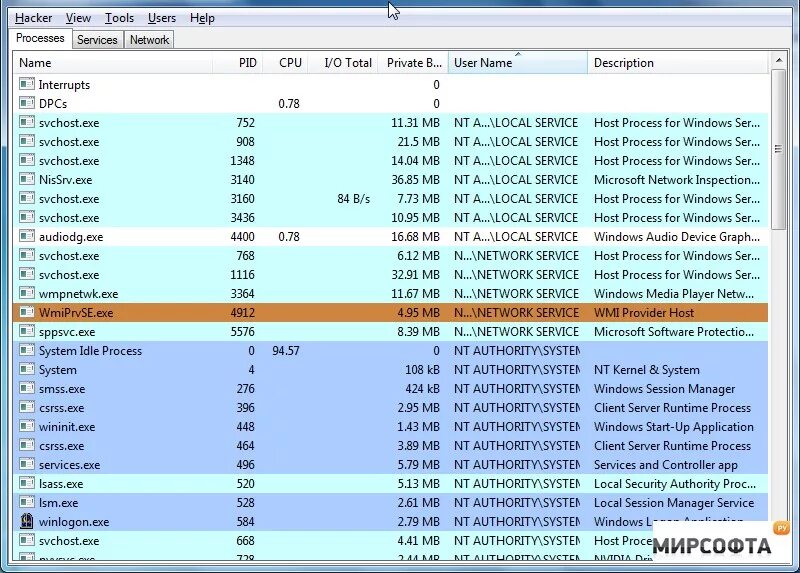The height and width of the screenshot is (573, 800).
Task: Click the User Name column header
Action: (518, 63)
